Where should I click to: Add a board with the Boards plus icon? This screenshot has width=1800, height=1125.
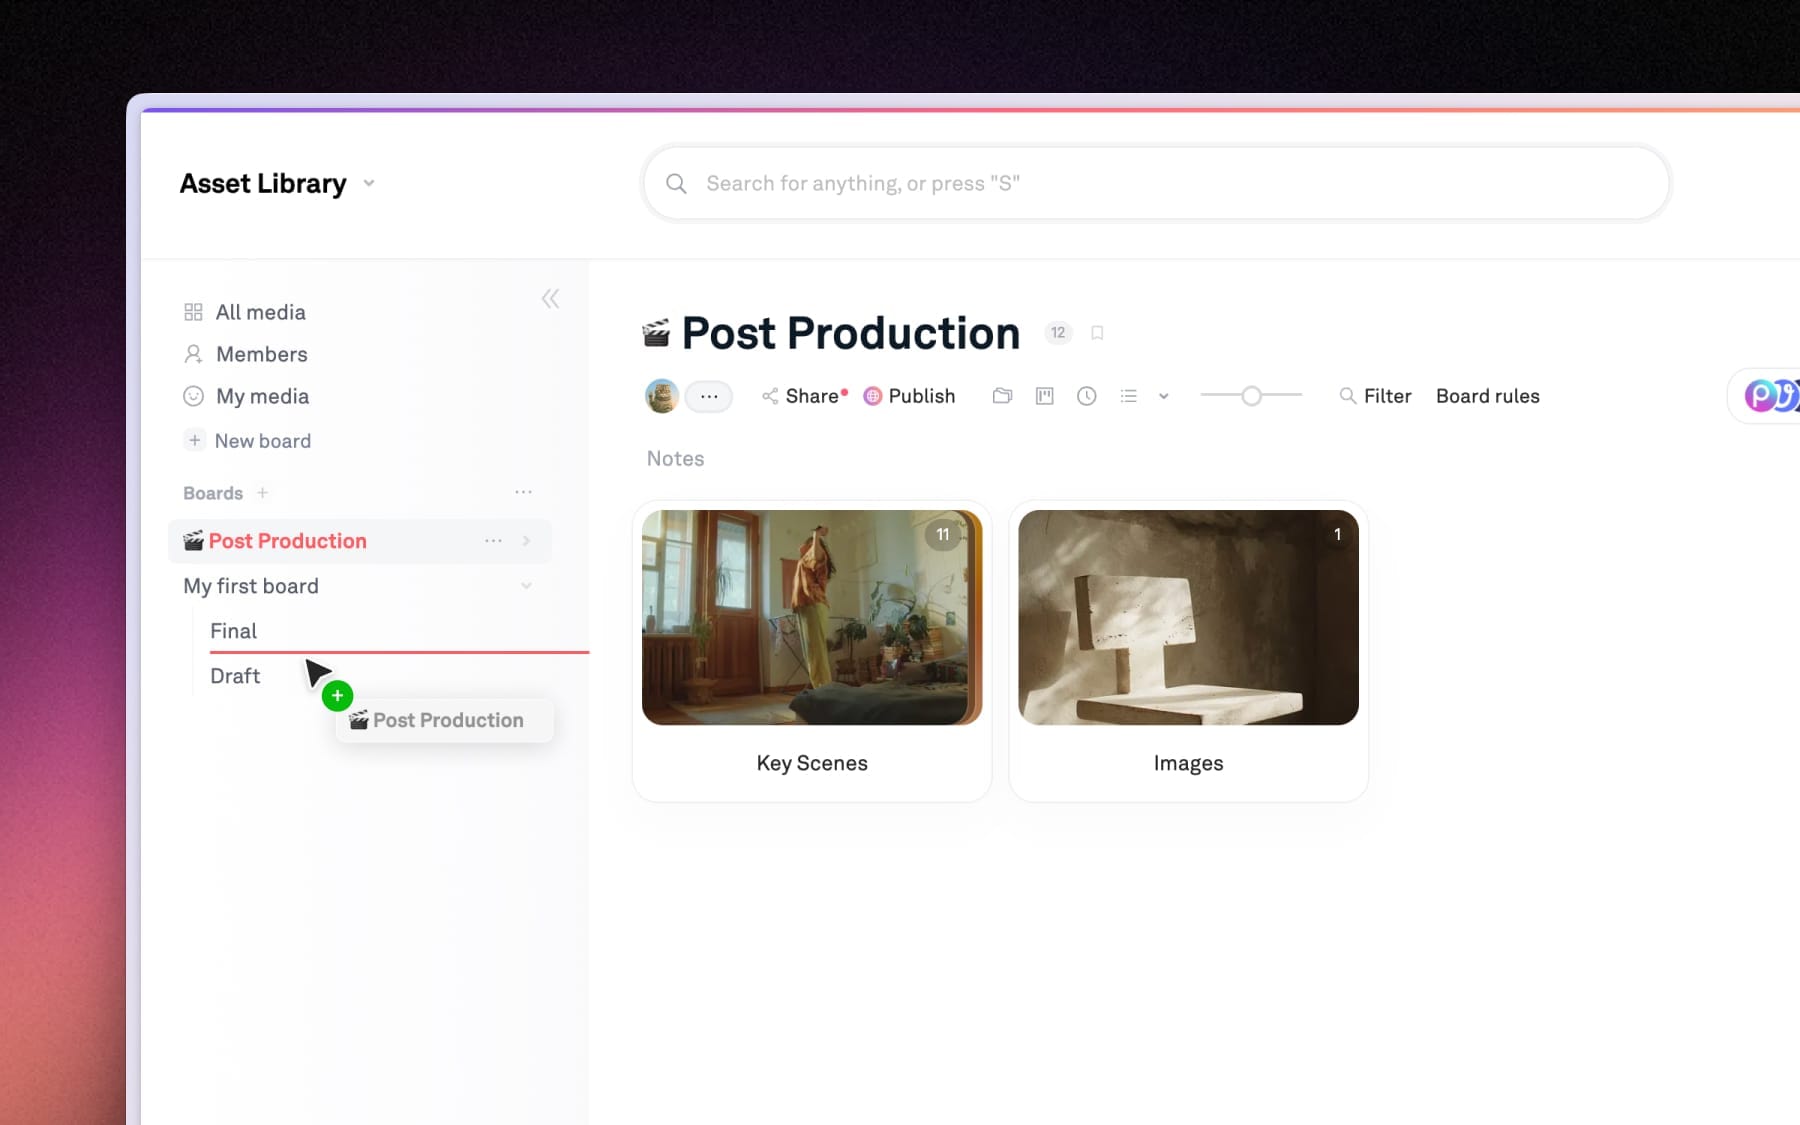pyautogui.click(x=262, y=493)
